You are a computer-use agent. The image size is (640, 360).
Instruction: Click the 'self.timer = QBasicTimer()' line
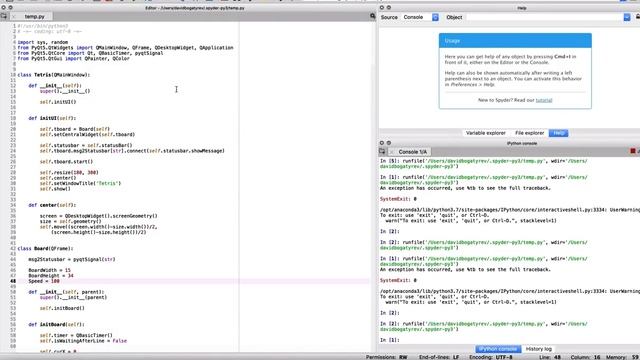[x=76, y=336]
